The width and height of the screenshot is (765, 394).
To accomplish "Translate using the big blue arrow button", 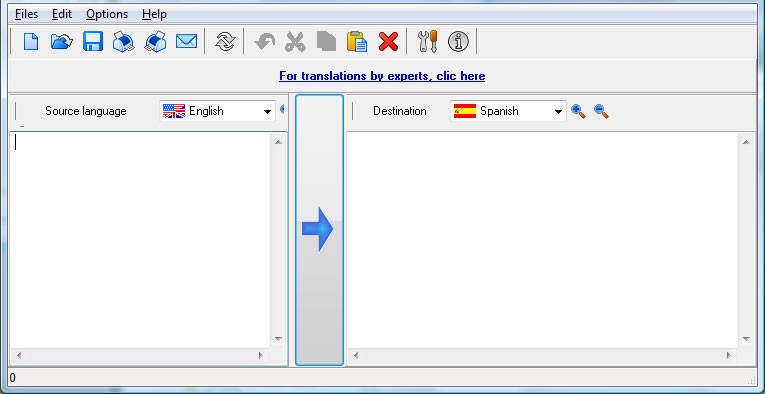I will click(x=319, y=230).
